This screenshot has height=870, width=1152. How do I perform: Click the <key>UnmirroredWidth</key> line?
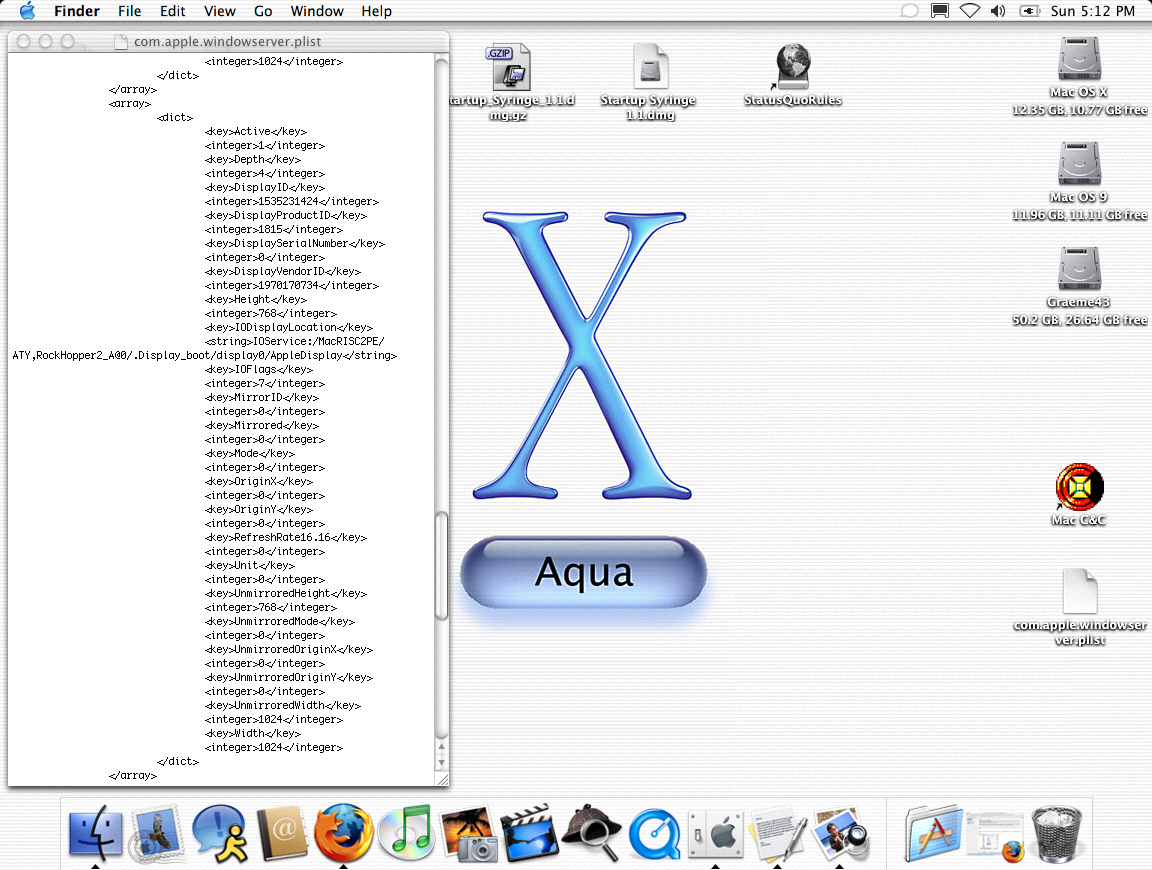pyautogui.click(x=283, y=705)
